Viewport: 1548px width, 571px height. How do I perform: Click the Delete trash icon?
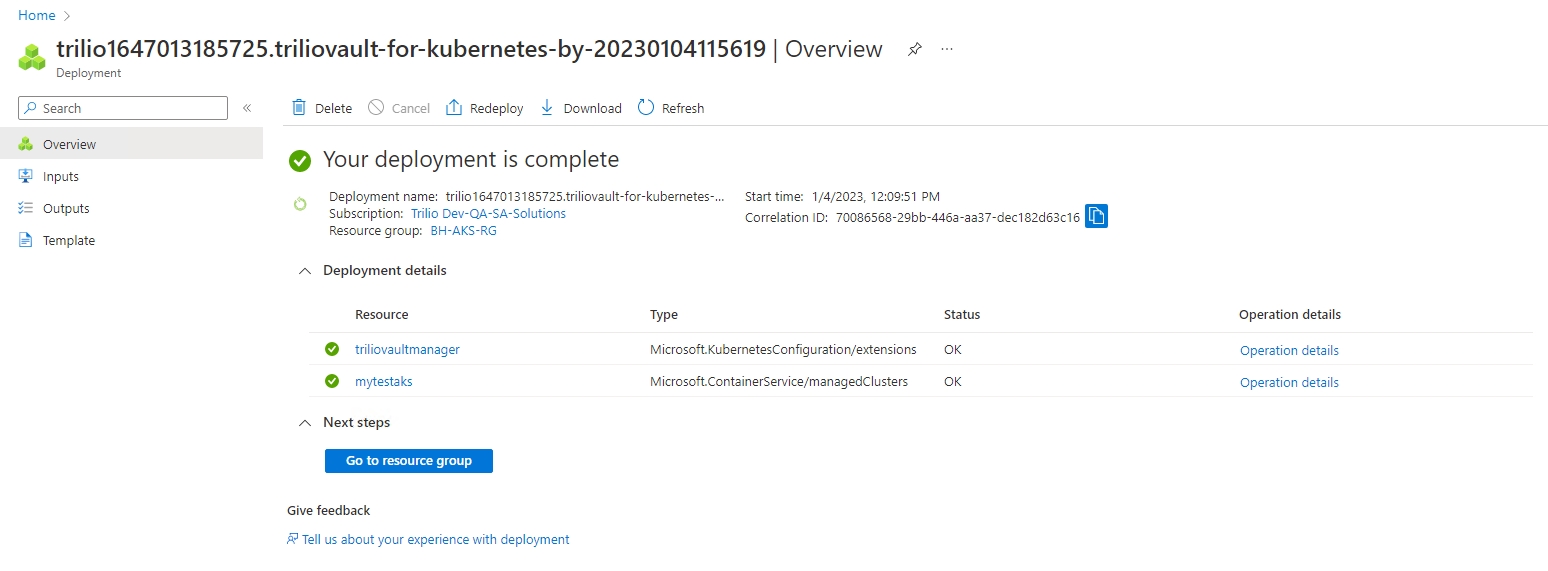click(299, 108)
